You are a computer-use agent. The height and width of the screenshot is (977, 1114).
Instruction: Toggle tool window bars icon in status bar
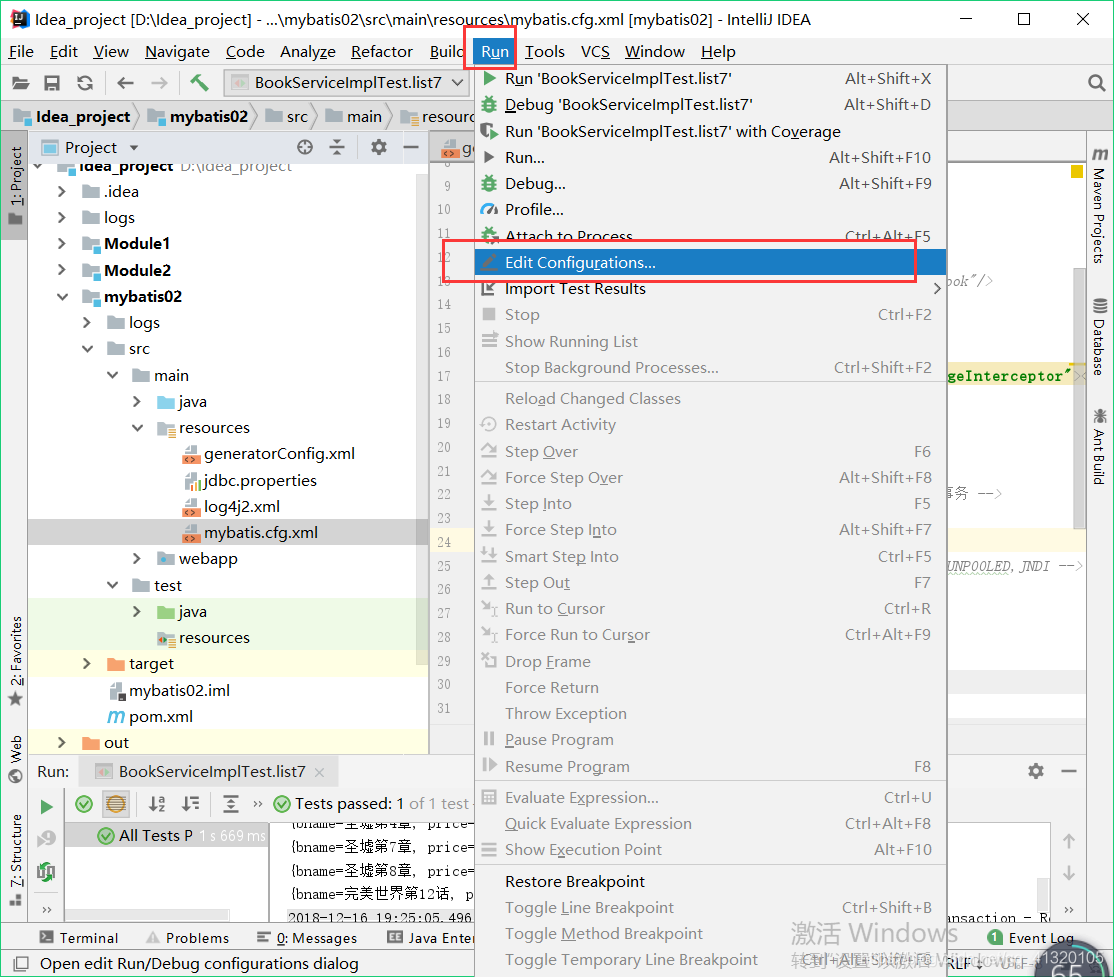pyautogui.click(x=21, y=963)
